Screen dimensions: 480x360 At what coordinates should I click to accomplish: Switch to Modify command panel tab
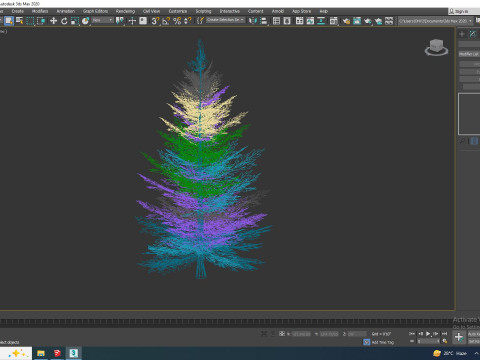tap(473, 34)
